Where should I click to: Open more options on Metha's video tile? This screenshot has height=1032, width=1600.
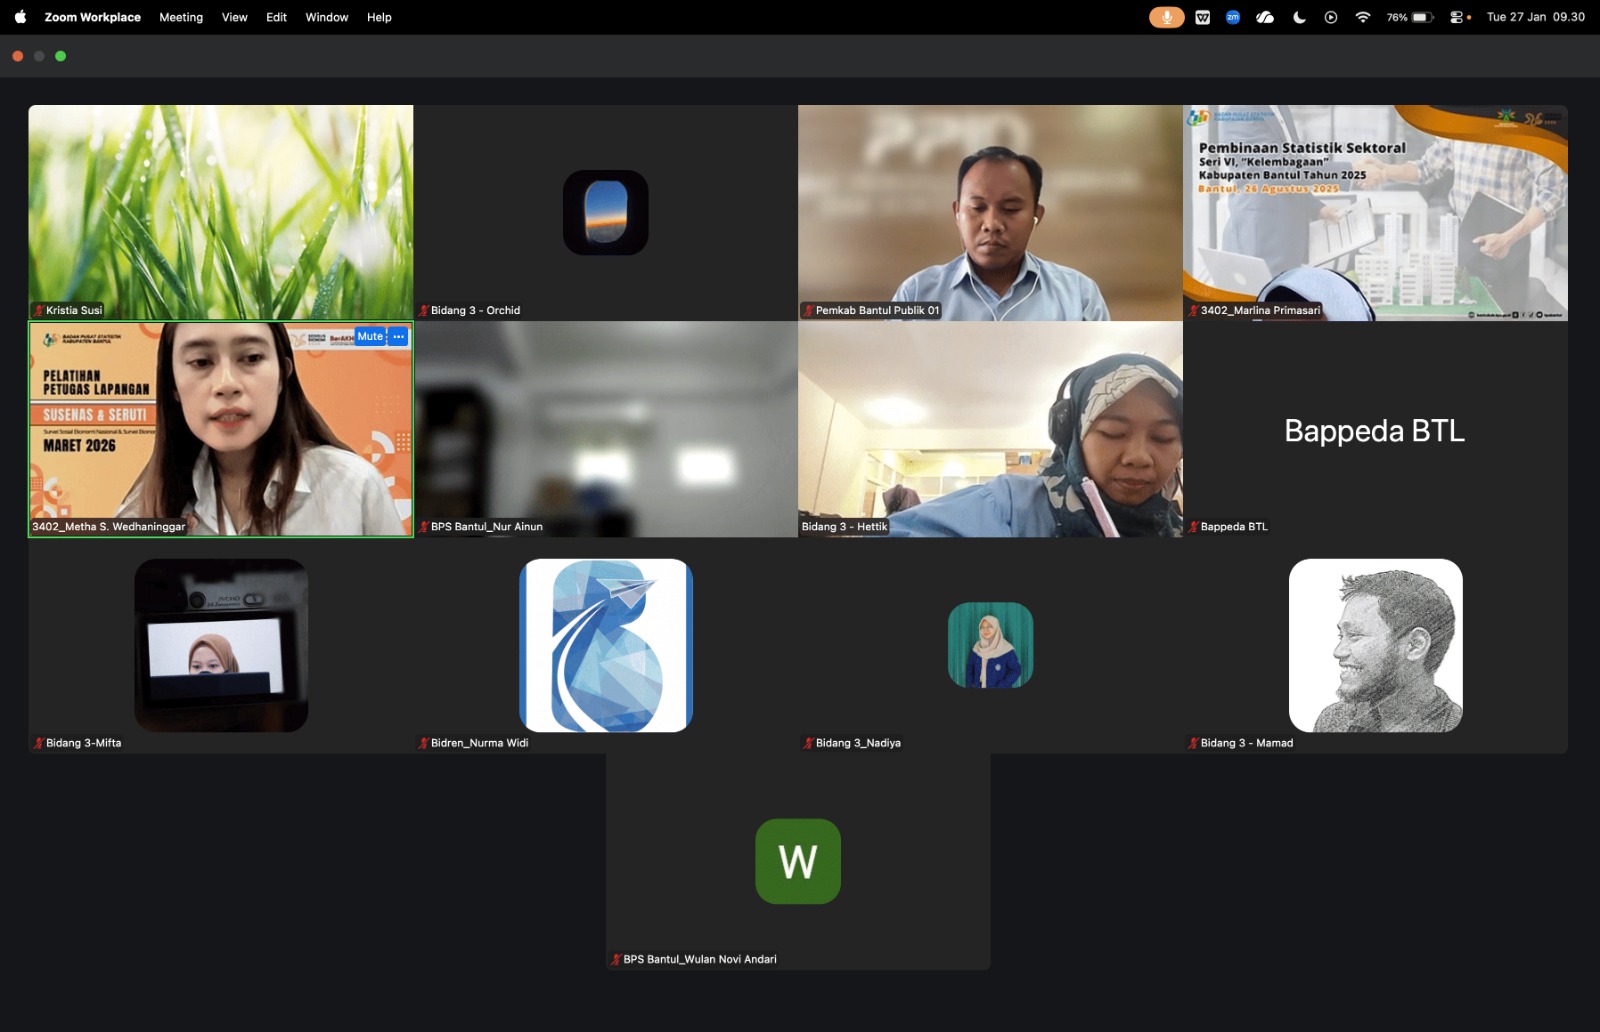coord(399,337)
